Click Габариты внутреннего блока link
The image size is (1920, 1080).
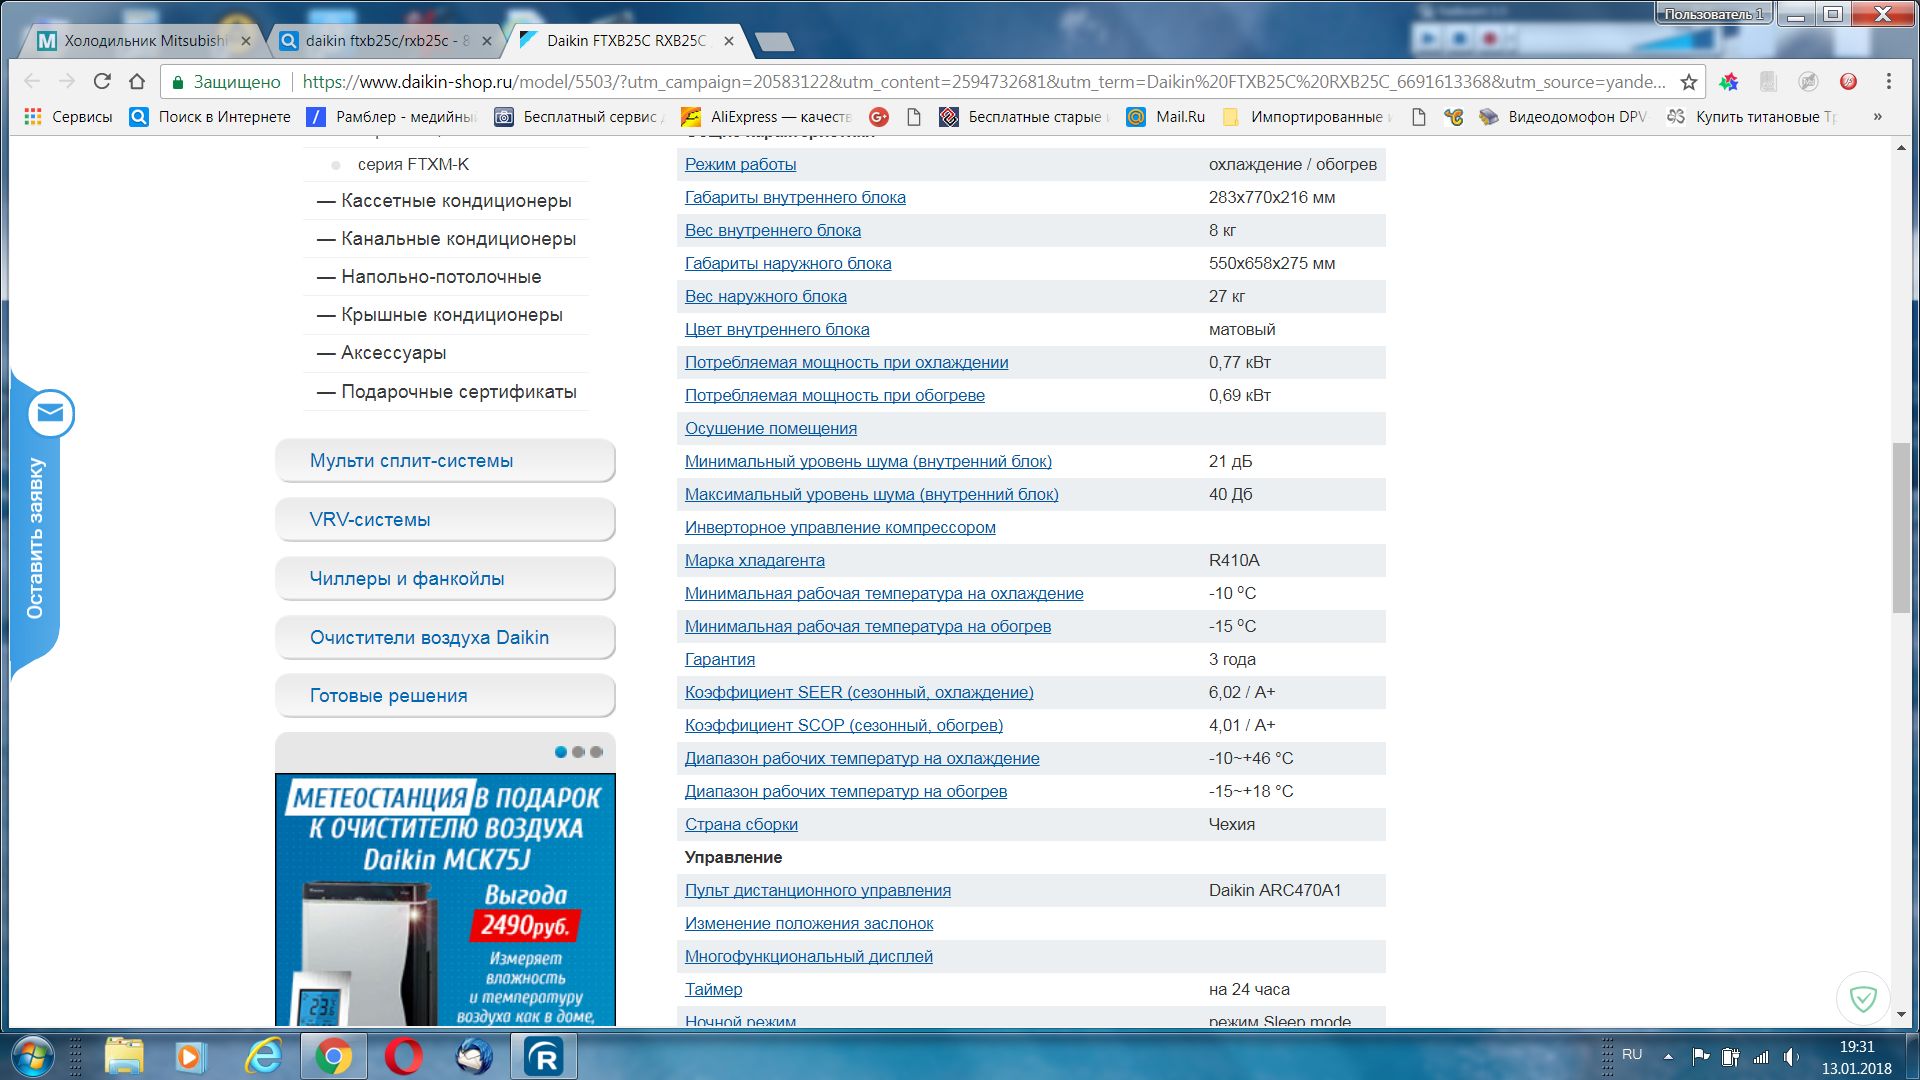(795, 197)
